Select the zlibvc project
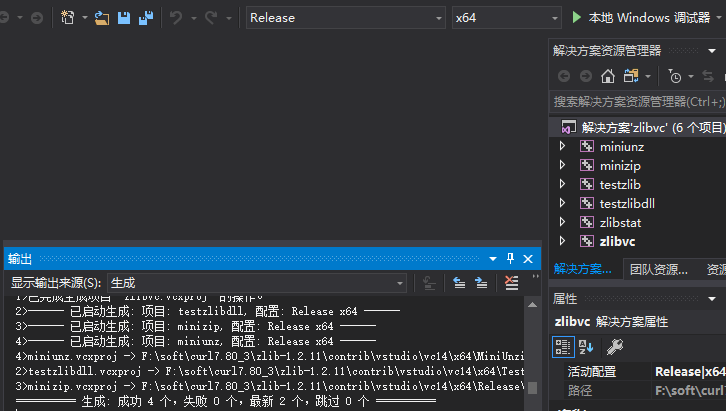The width and height of the screenshot is (726, 411). (617, 242)
